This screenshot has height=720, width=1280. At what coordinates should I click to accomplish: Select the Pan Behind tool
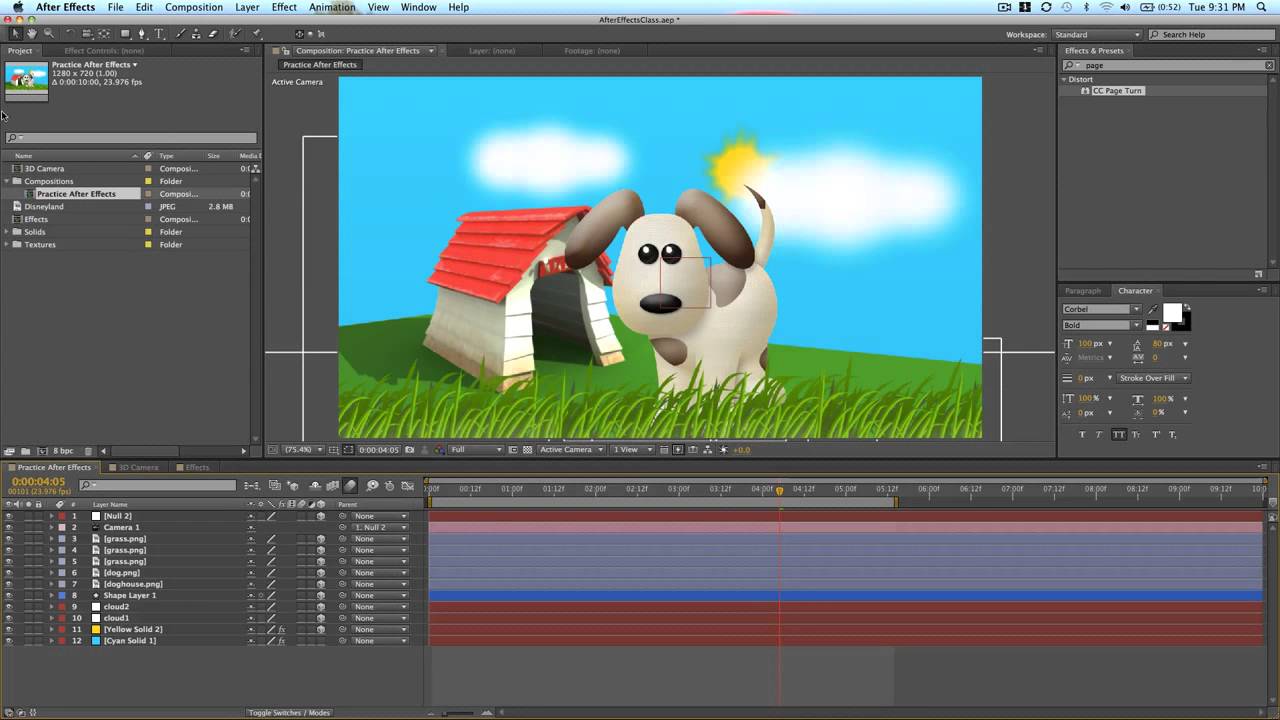tap(103, 34)
